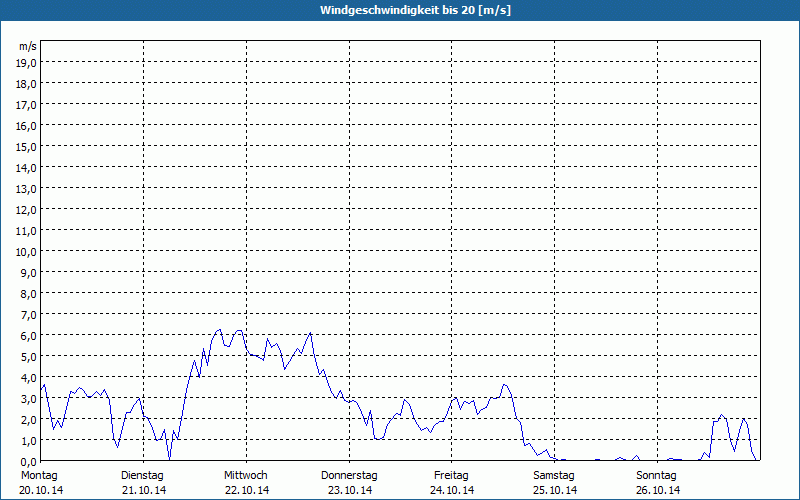800x500 pixels.
Task: Select the 0,0 y-axis label
Action: pyautogui.click(x=29, y=462)
